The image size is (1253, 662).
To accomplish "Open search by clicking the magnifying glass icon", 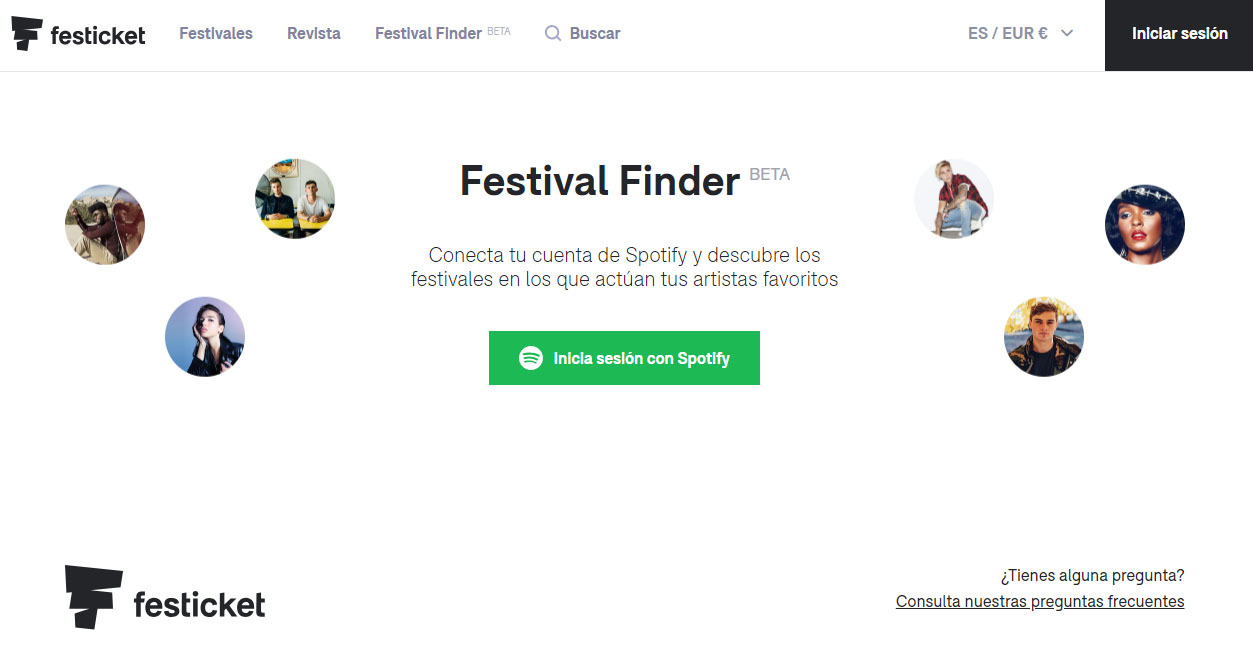I will [552, 33].
